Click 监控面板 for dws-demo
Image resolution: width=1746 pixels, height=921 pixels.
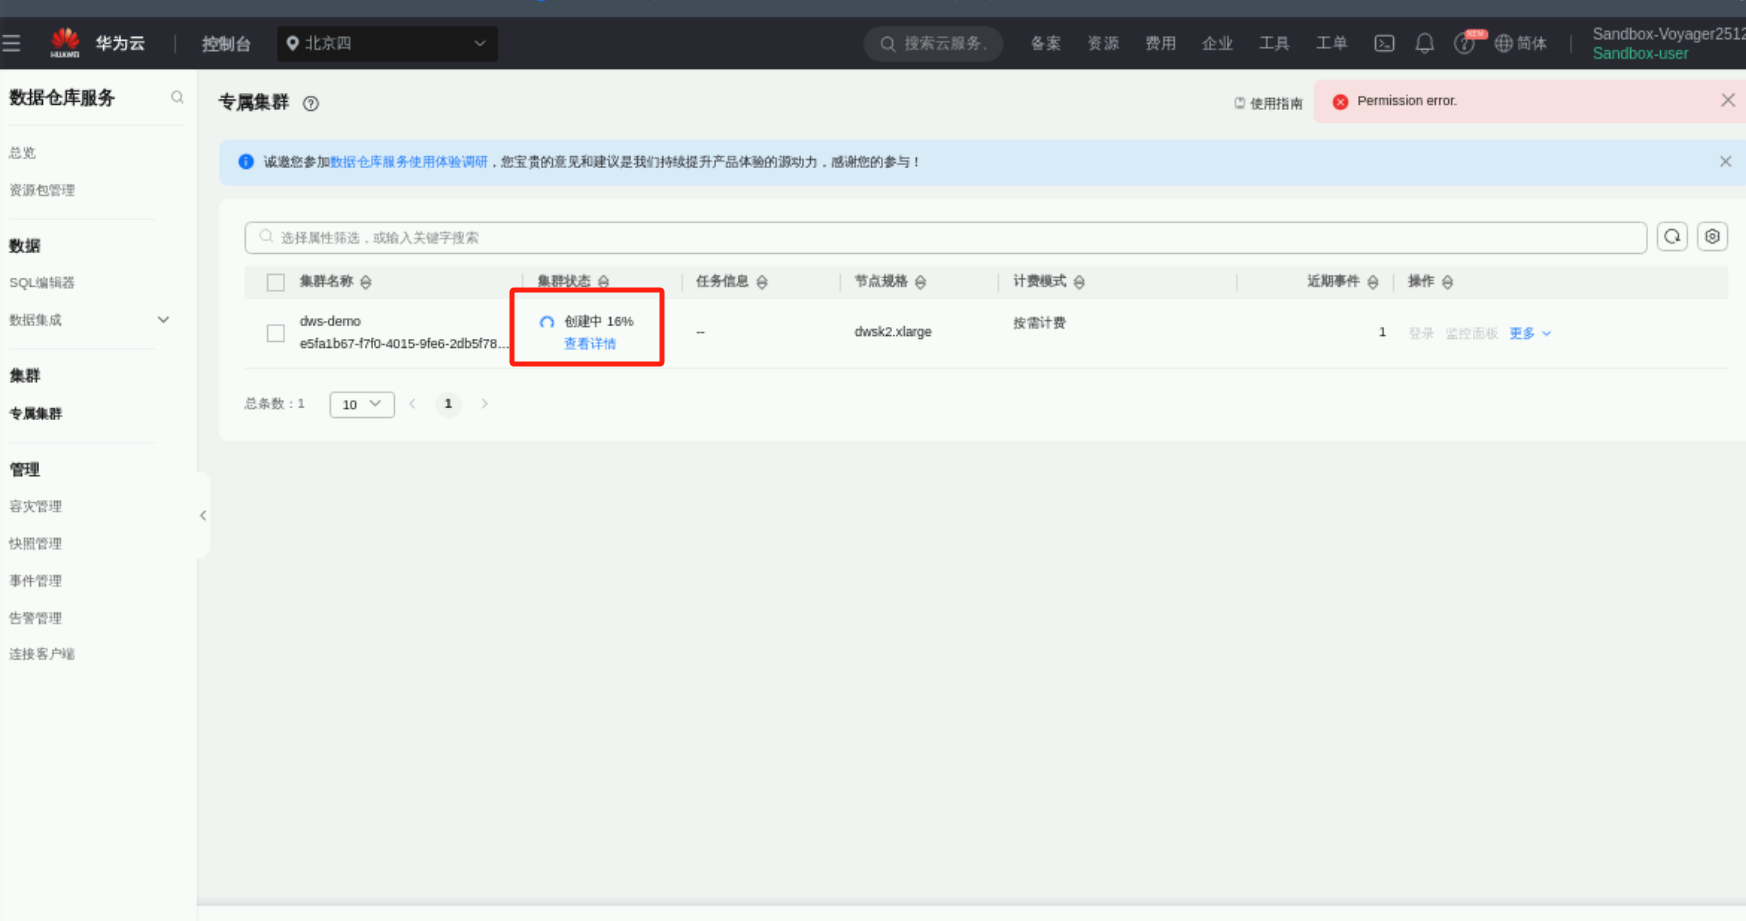pyautogui.click(x=1471, y=333)
